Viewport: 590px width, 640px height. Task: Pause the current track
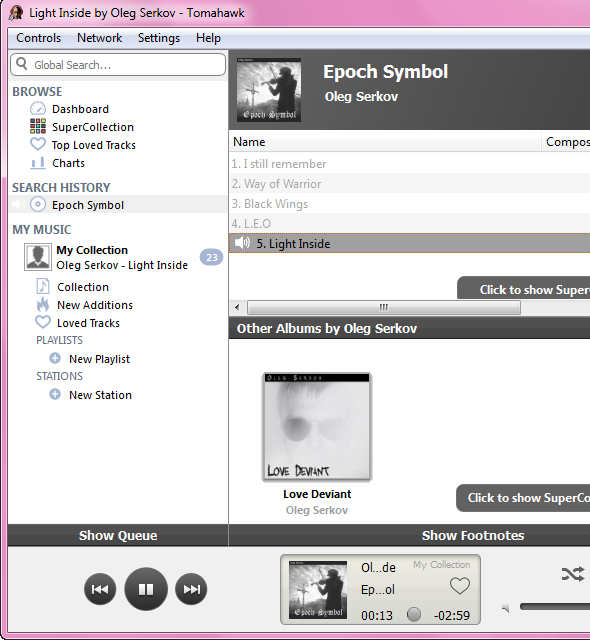146,589
